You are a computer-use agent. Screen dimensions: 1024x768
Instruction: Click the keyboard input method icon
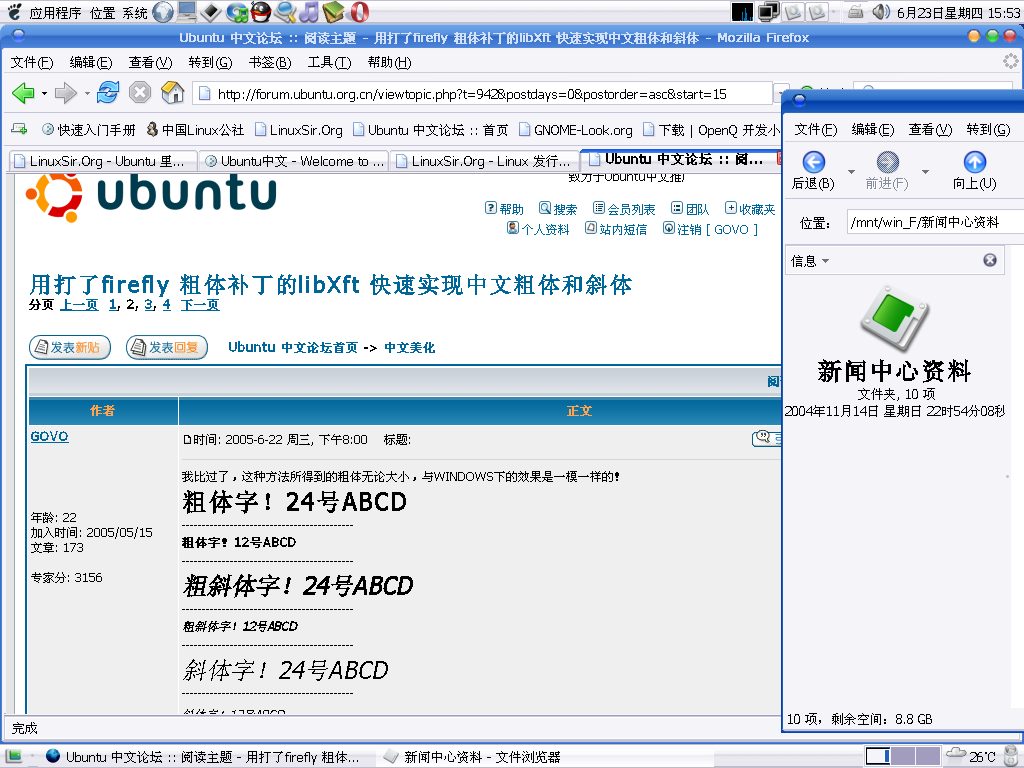coord(856,12)
